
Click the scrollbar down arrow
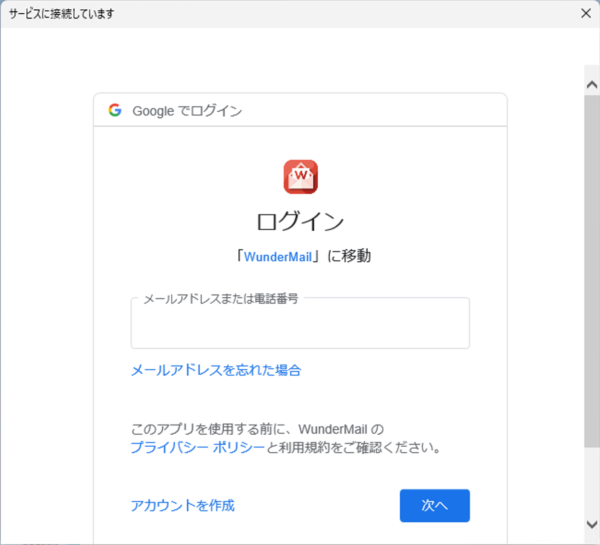[591, 523]
